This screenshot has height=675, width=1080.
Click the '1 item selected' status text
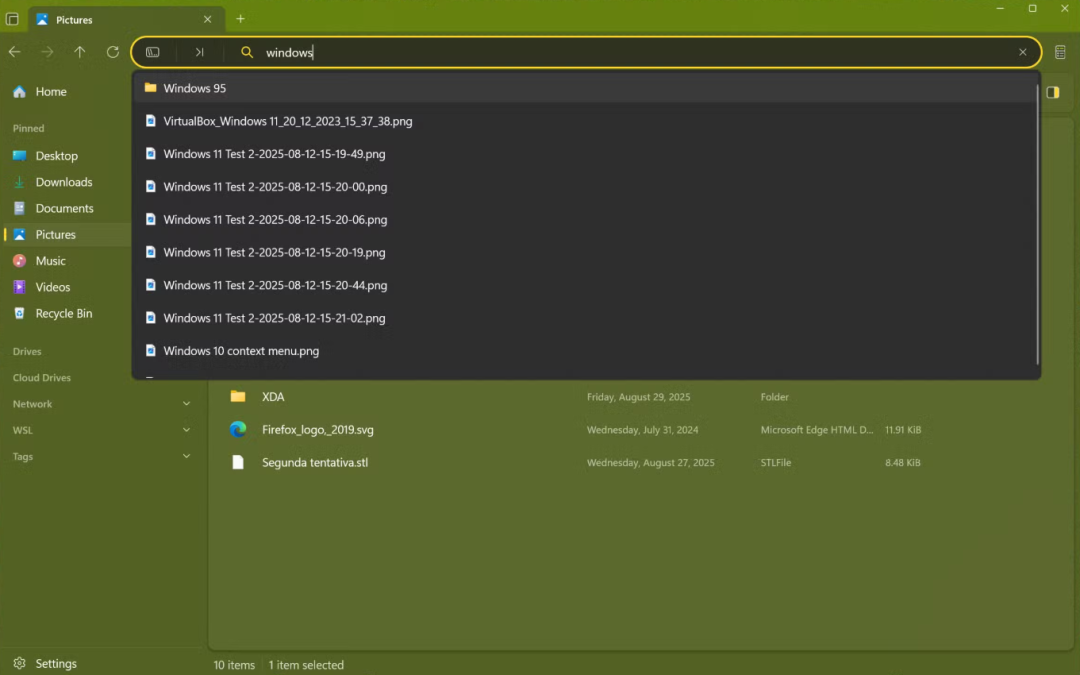(306, 665)
